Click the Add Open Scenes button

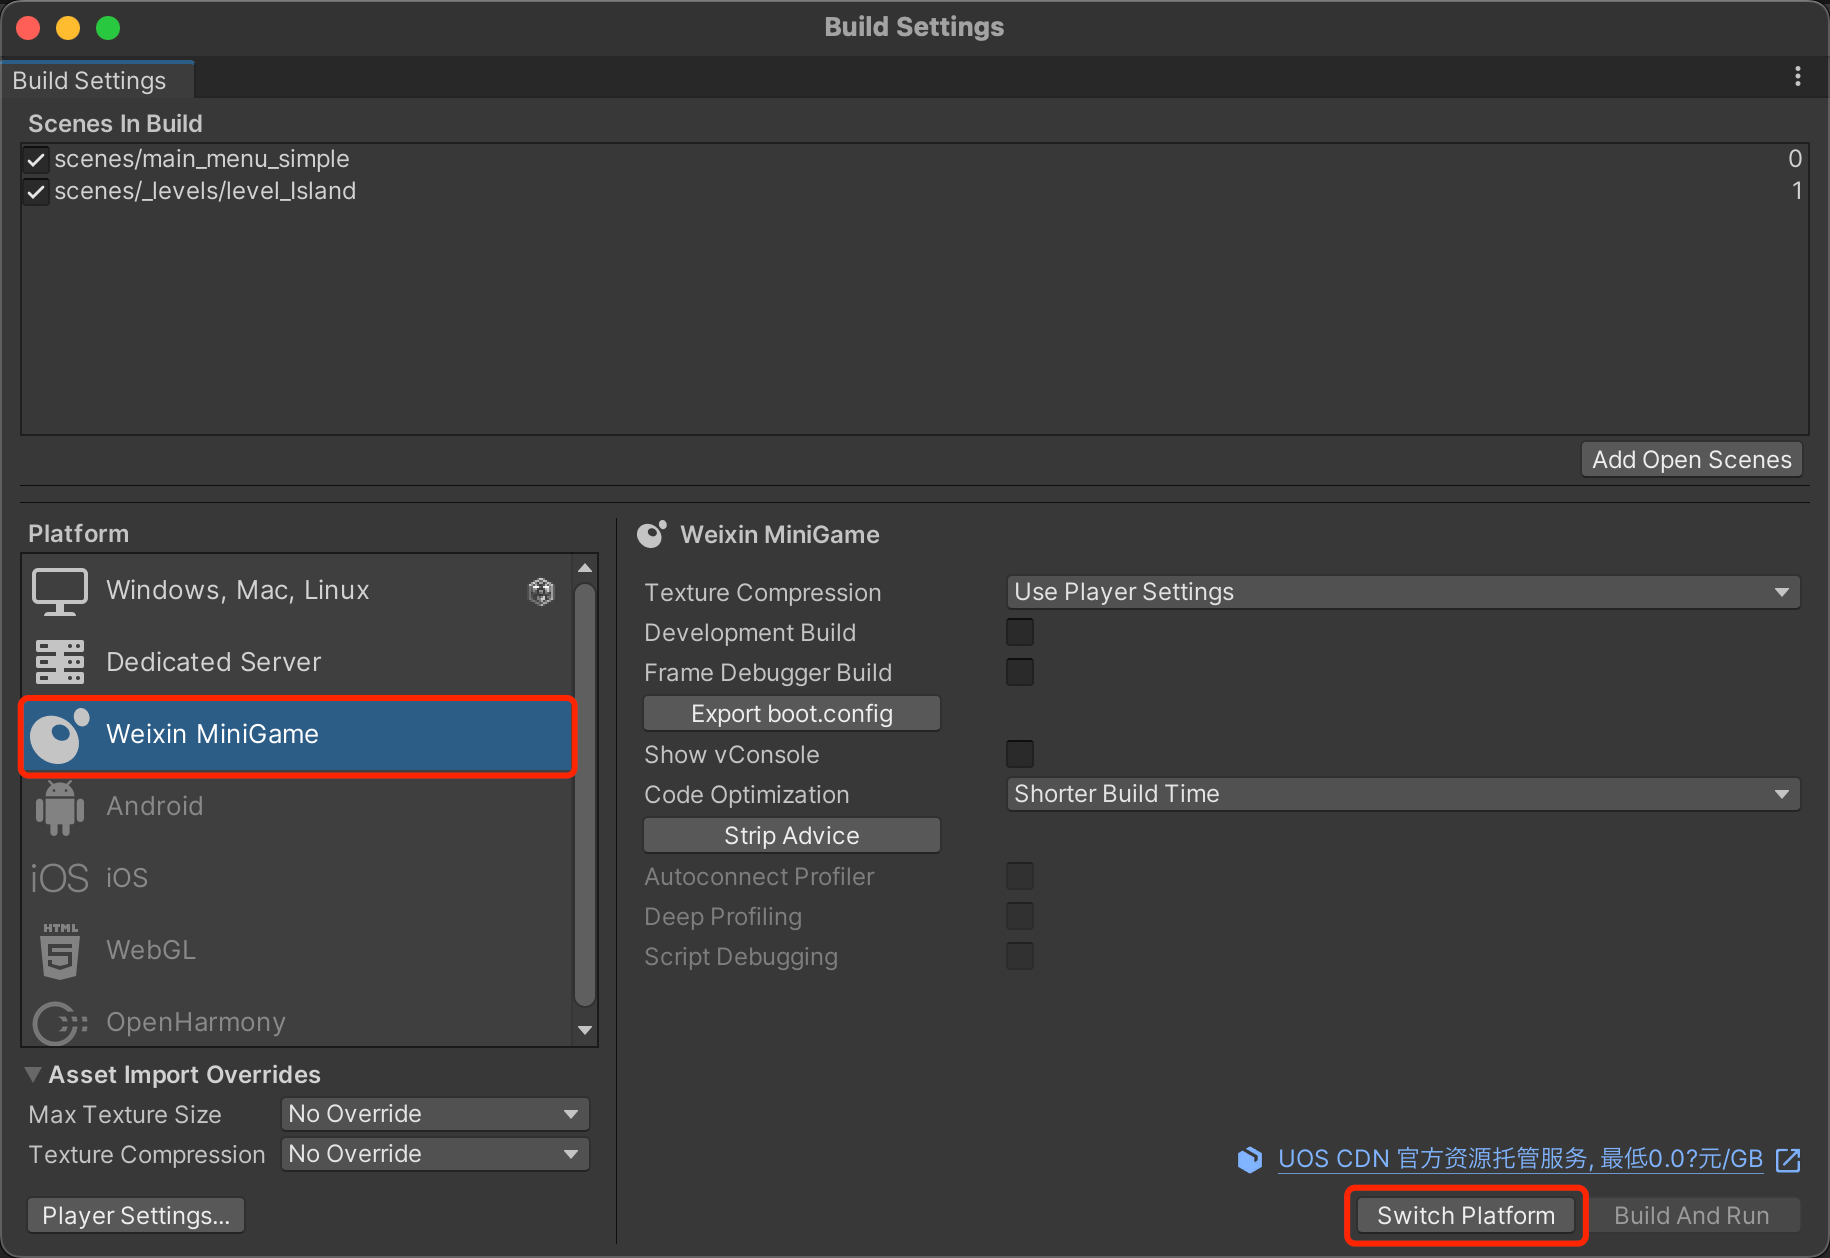1691,460
